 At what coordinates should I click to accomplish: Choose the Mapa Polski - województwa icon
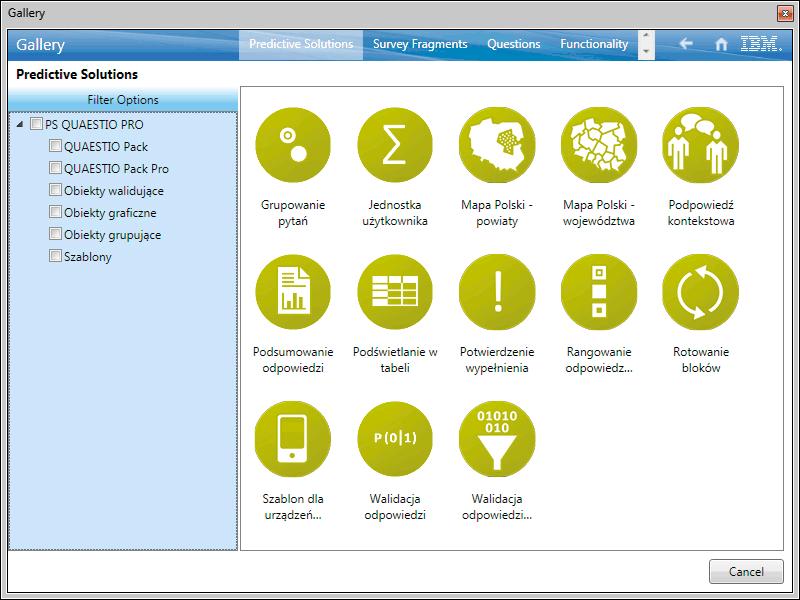599,145
